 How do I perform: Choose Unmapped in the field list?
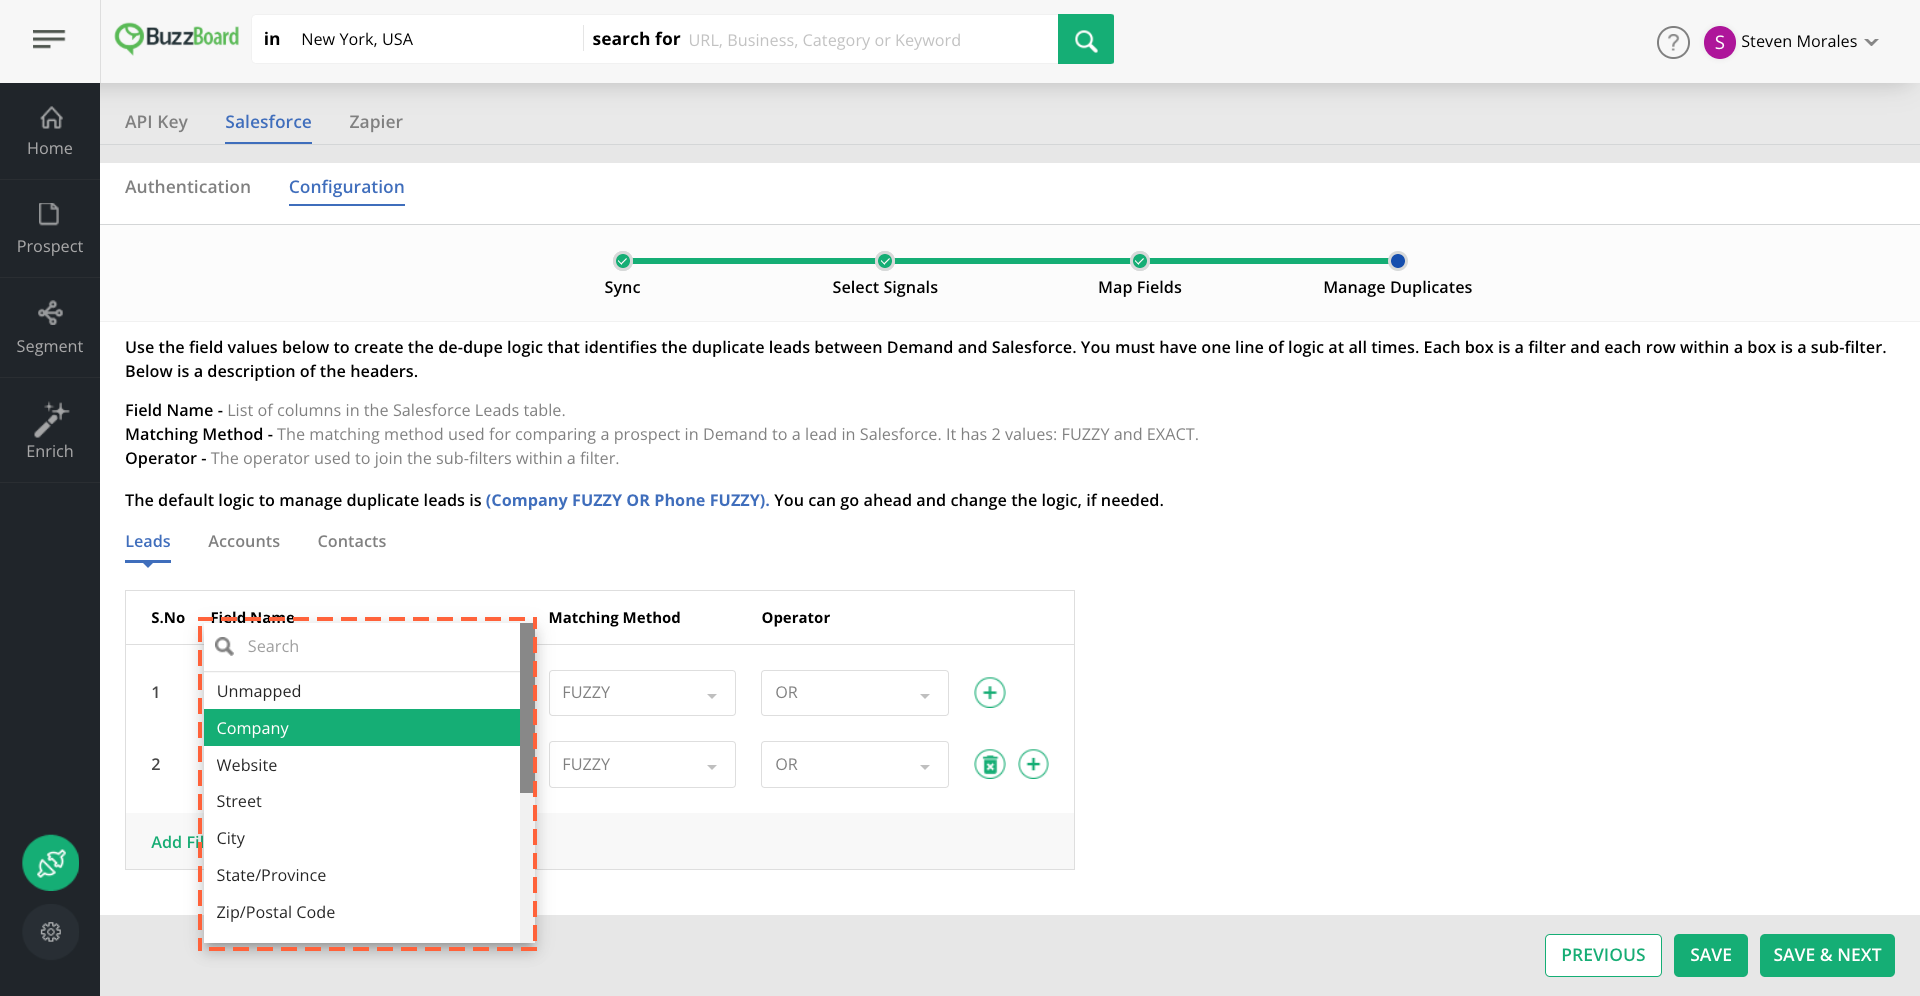coord(362,691)
